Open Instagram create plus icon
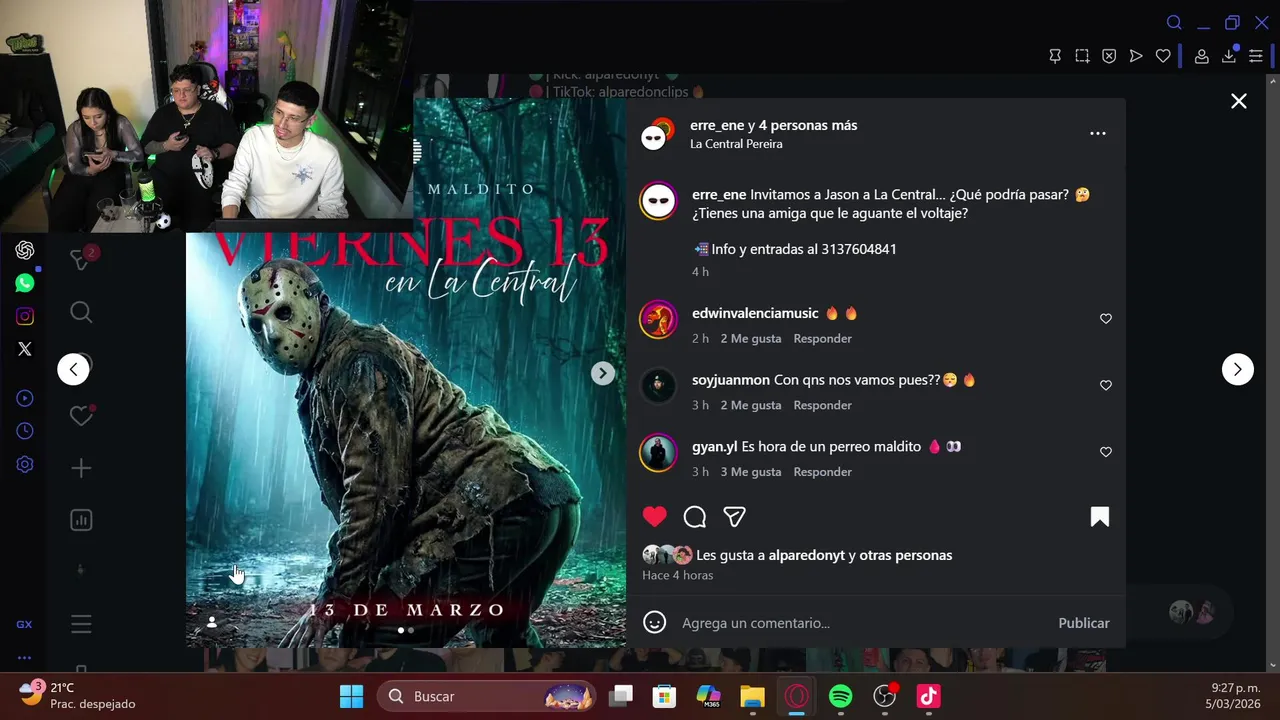The height and width of the screenshot is (720, 1280). (x=81, y=468)
